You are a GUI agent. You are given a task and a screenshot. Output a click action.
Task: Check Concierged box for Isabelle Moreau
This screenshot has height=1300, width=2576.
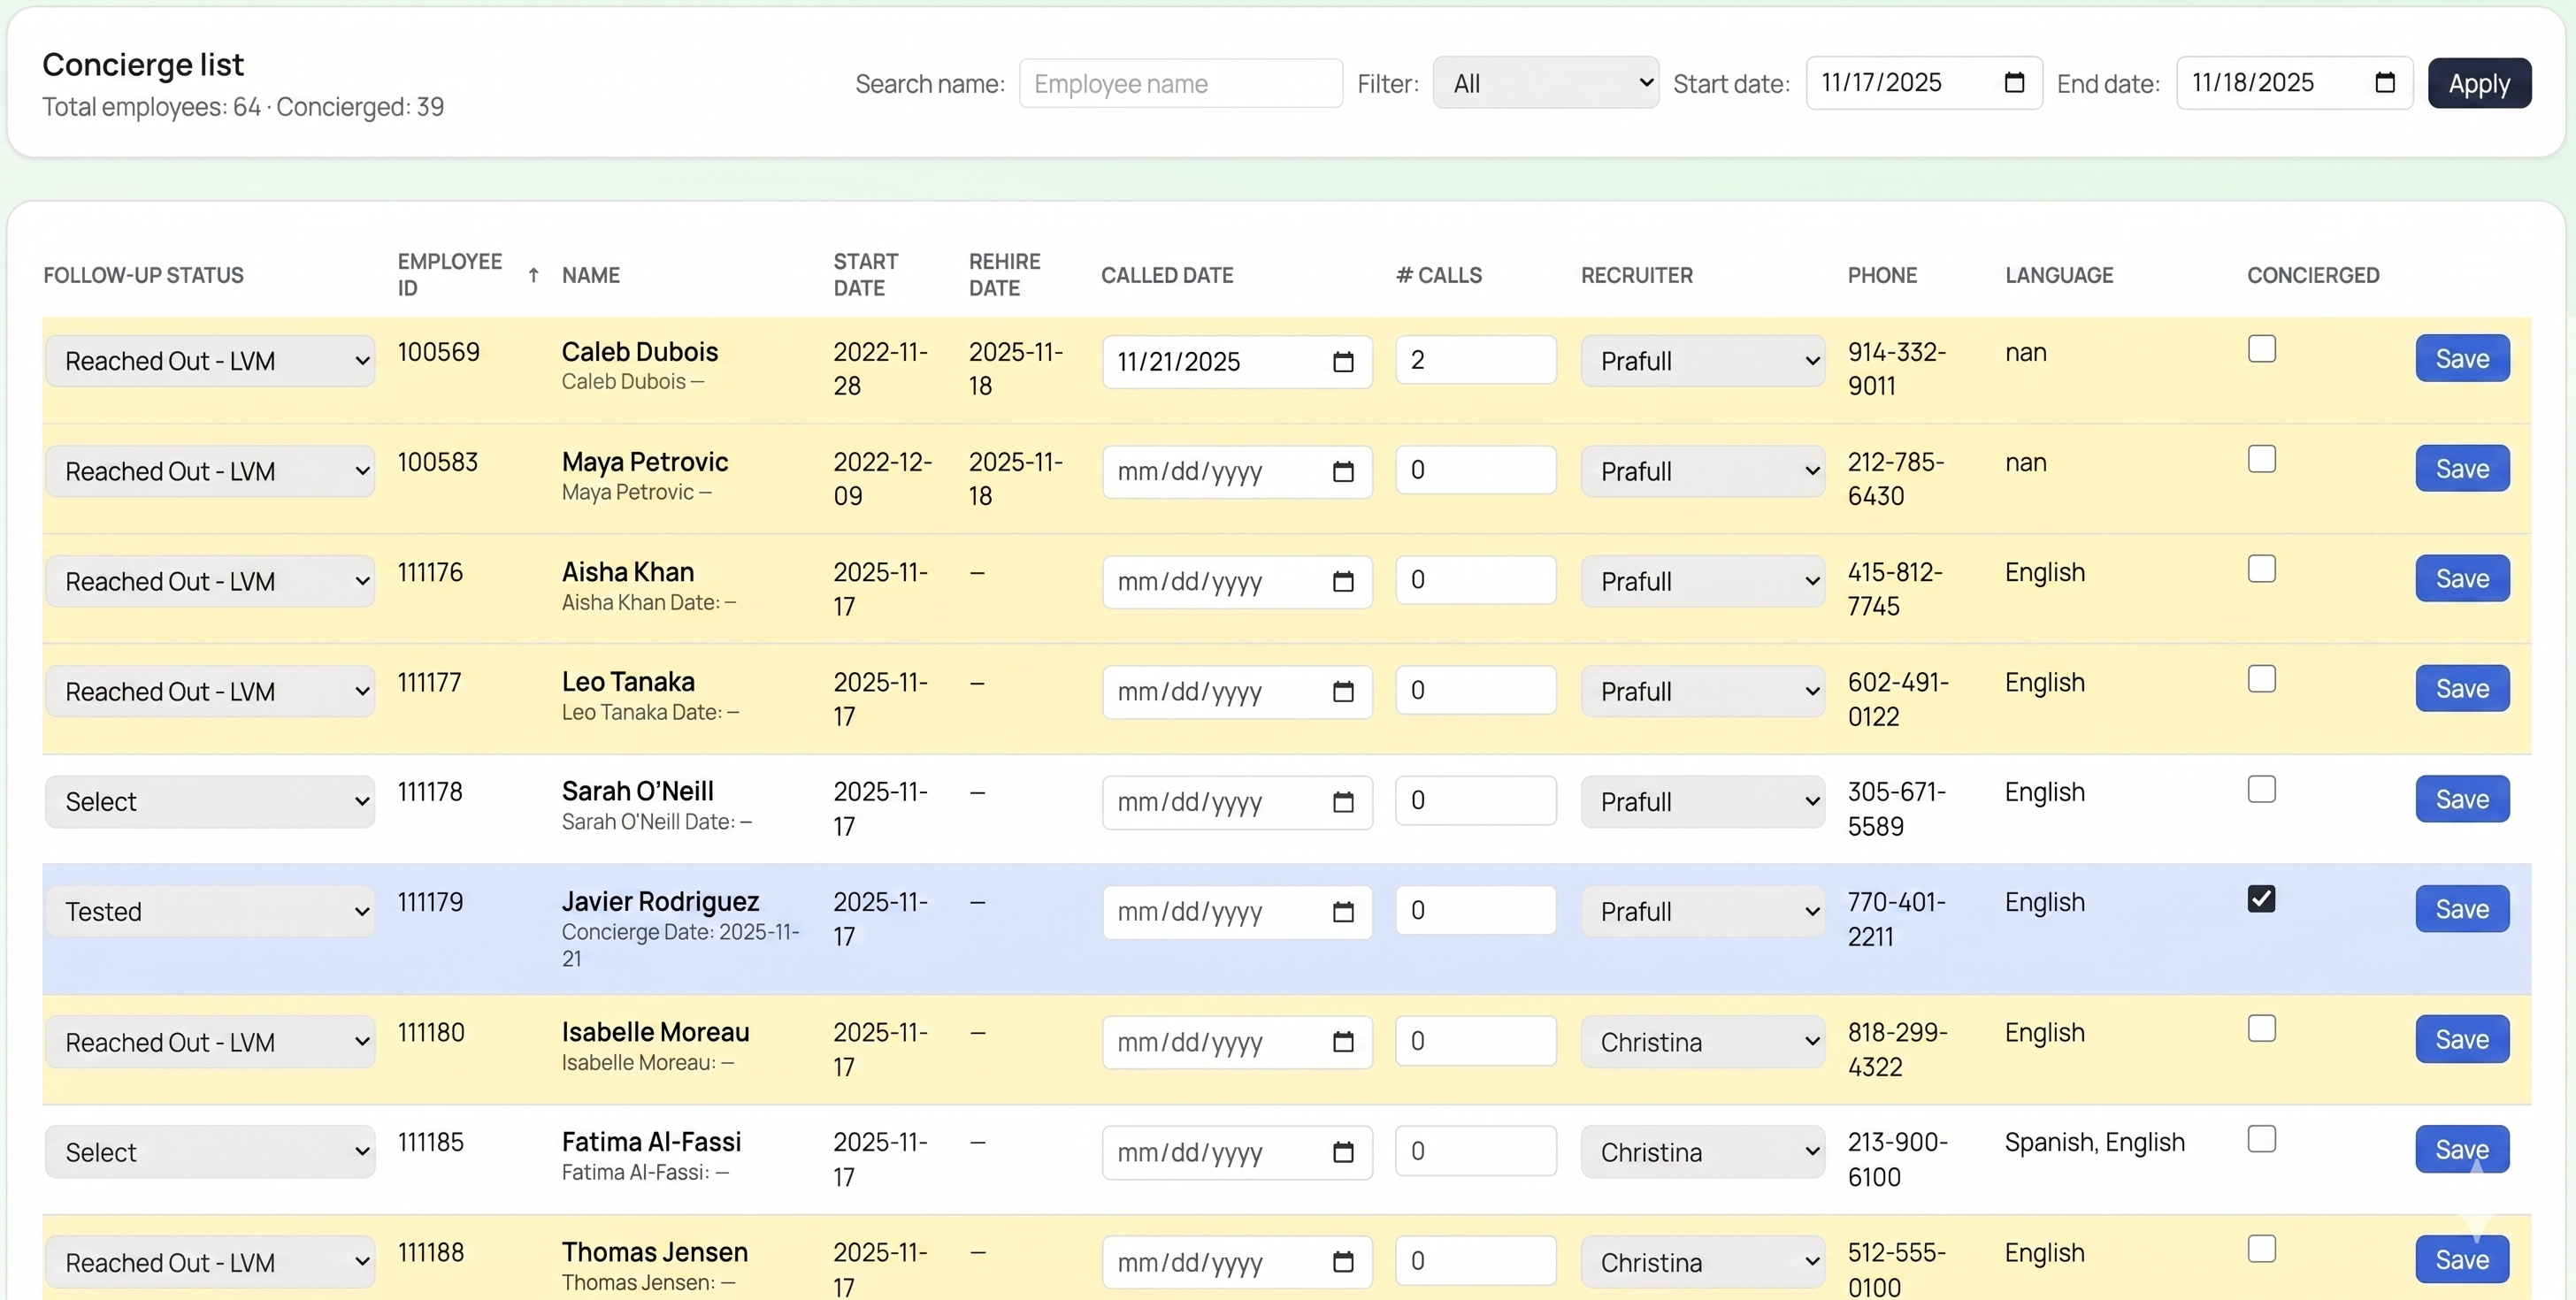(2261, 1029)
